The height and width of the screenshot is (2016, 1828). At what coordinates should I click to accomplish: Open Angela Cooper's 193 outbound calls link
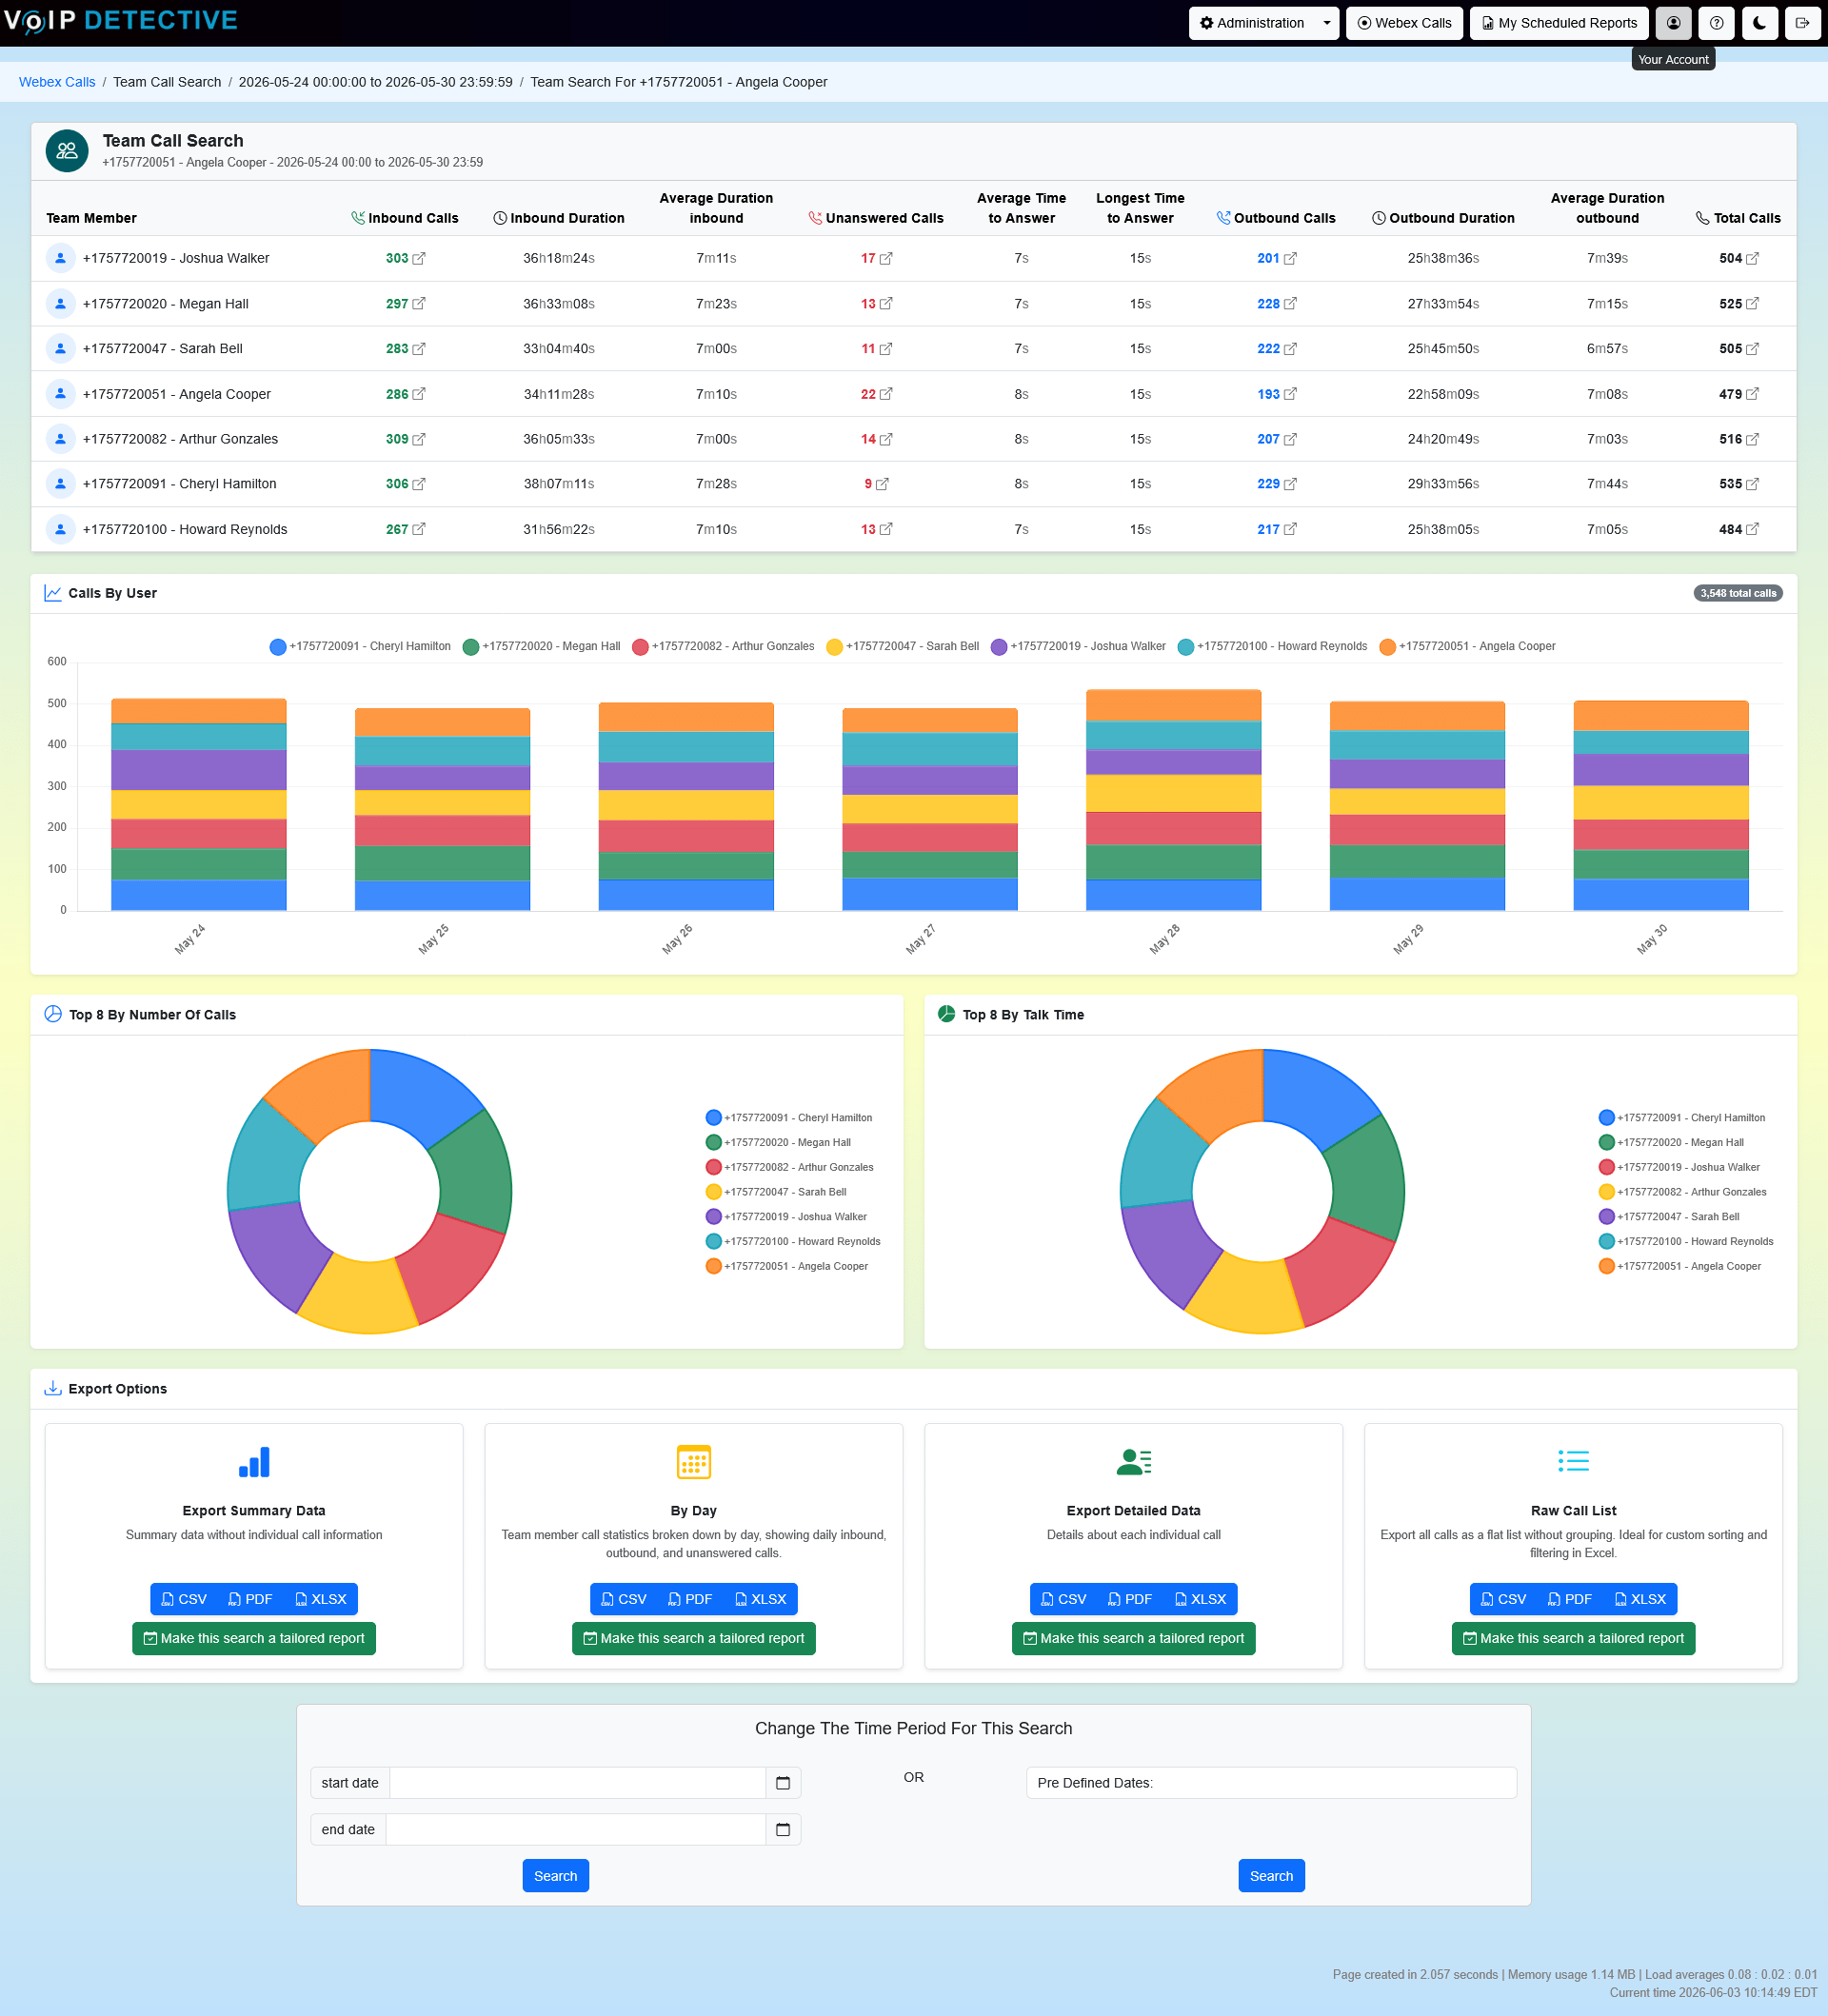[1277, 394]
